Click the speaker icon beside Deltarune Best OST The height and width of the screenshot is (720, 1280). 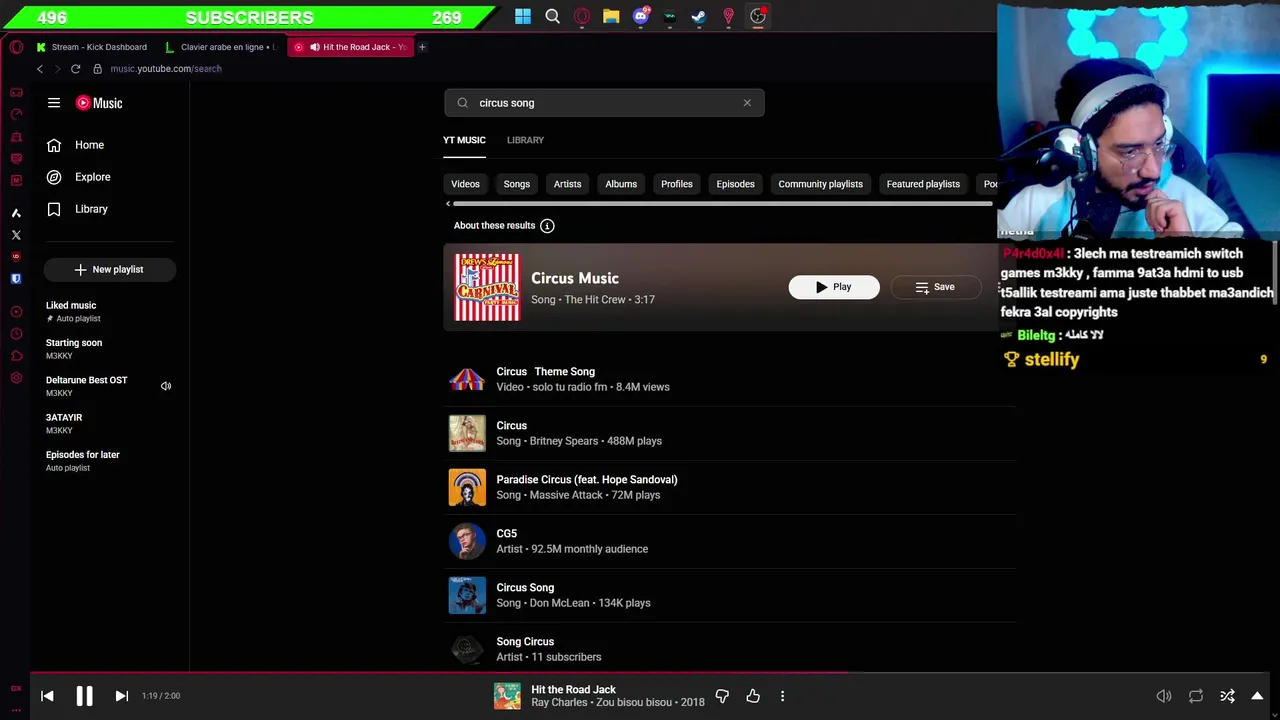coord(166,386)
